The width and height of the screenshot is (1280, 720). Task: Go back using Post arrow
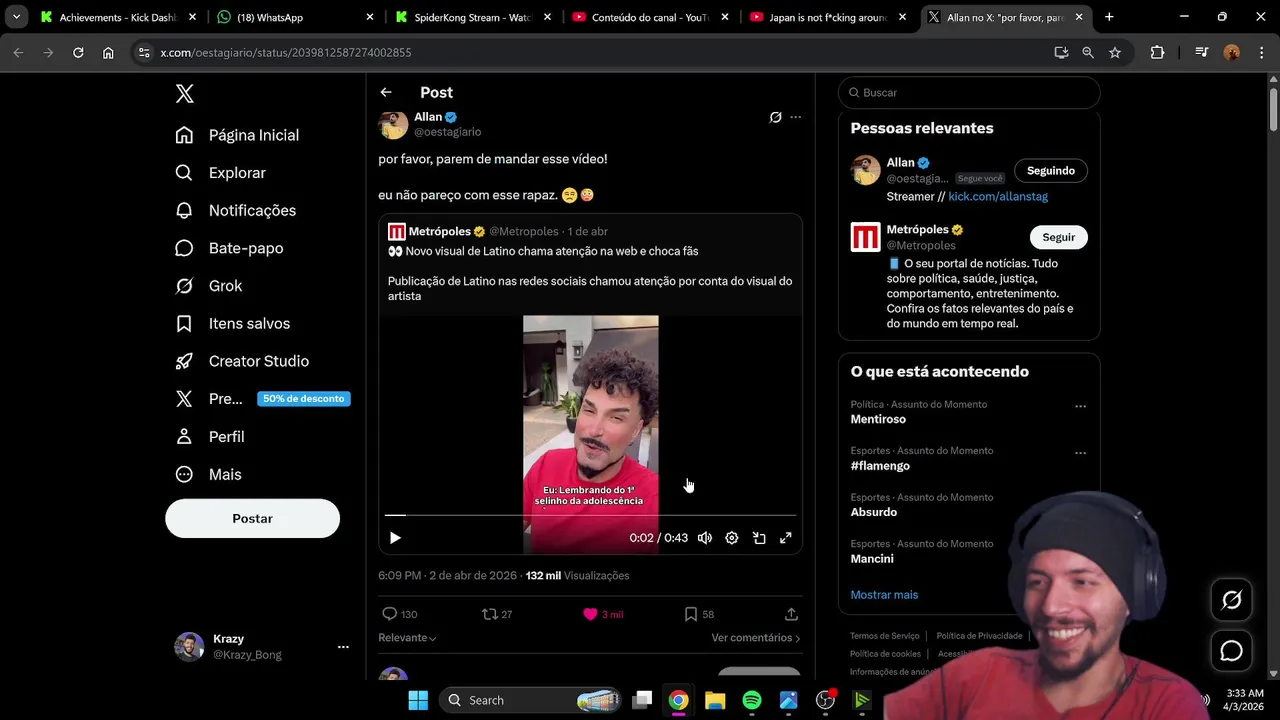pyautogui.click(x=386, y=92)
